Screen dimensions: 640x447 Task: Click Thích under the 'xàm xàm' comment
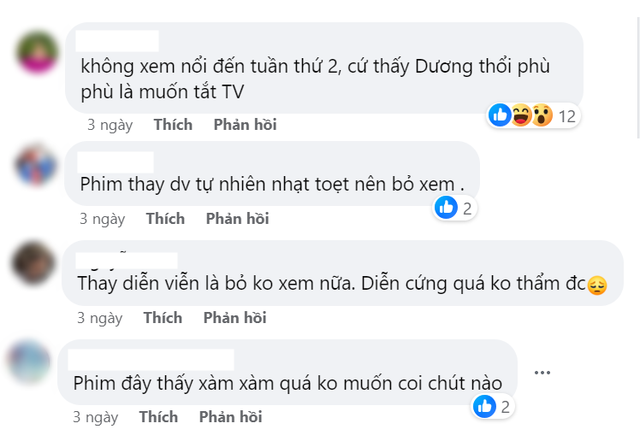(x=158, y=417)
